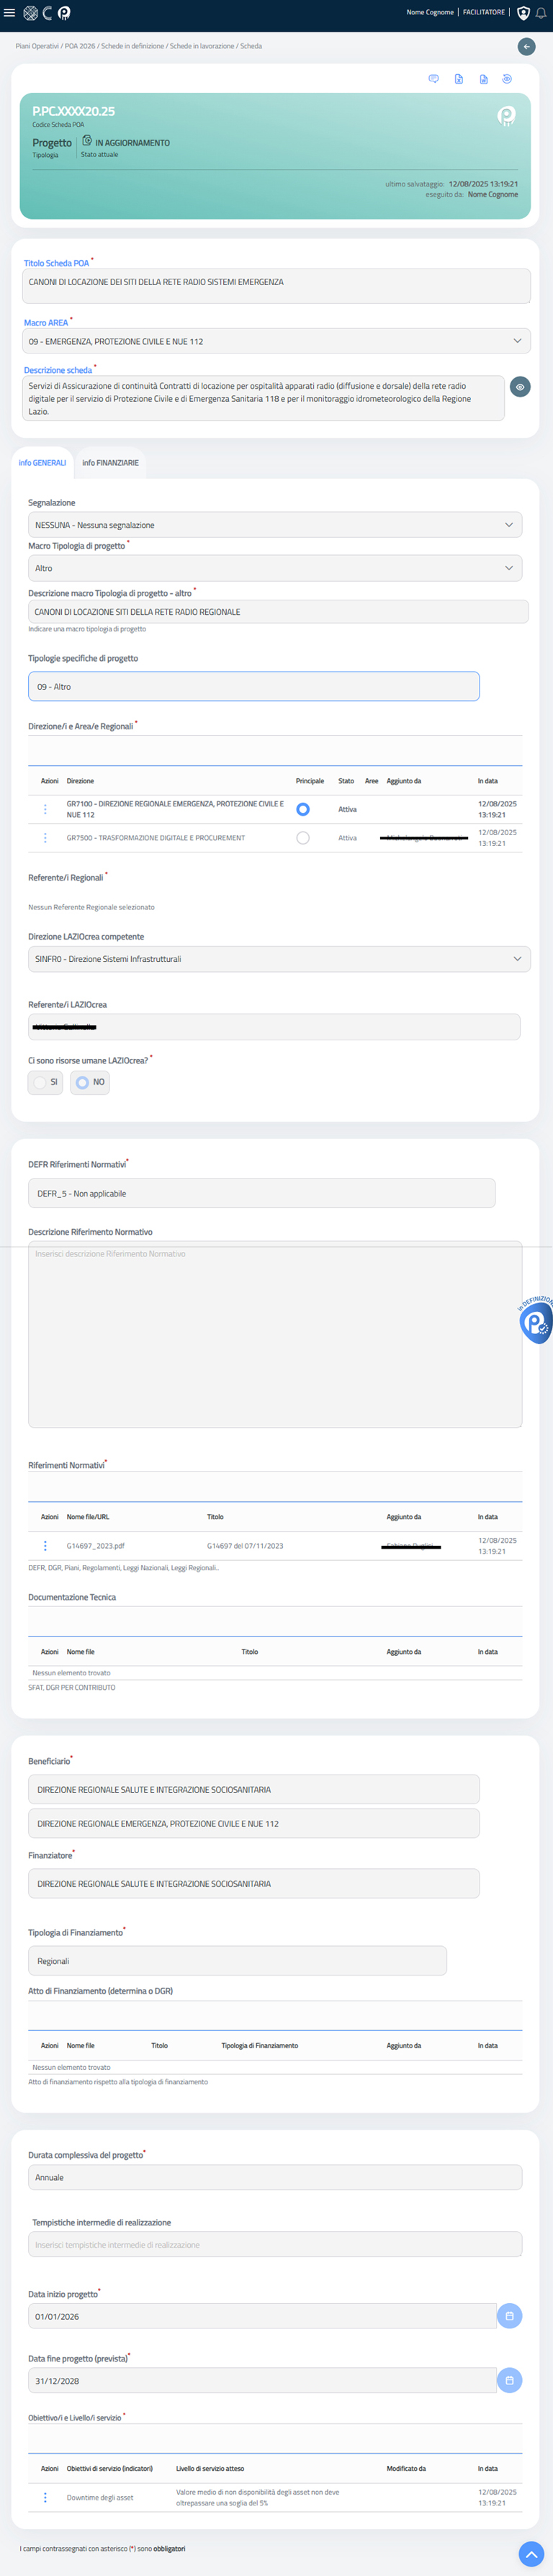Expand the Macro AREA dropdown
Viewport: 553px width, 2576px height.
point(276,341)
